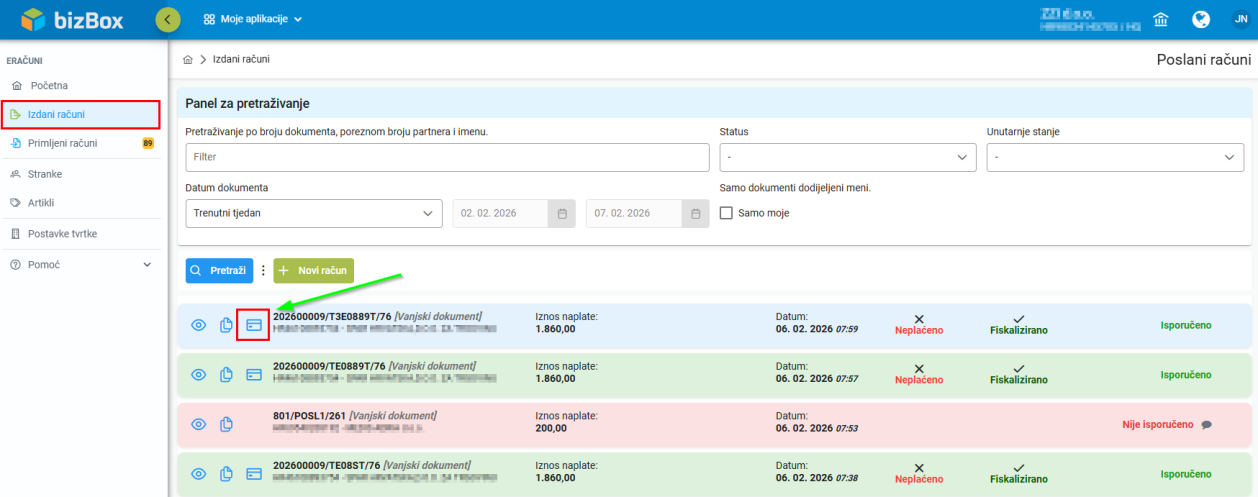This screenshot has width=1258, height=497.
Task: View invoice 202600009/TE0889T/76 with eye icon
Action: tap(199, 374)
